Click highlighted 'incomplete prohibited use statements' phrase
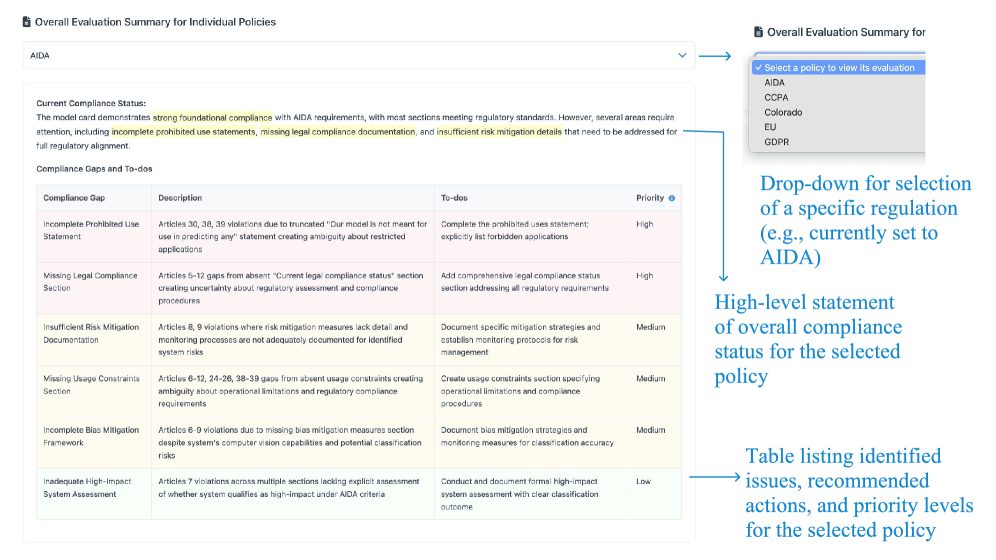 (x=184, y=132)
